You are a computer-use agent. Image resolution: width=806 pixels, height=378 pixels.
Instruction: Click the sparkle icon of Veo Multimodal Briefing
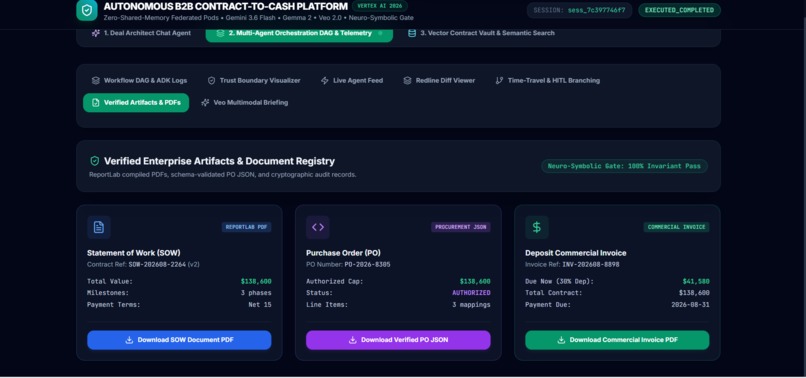tap(205, 102)
